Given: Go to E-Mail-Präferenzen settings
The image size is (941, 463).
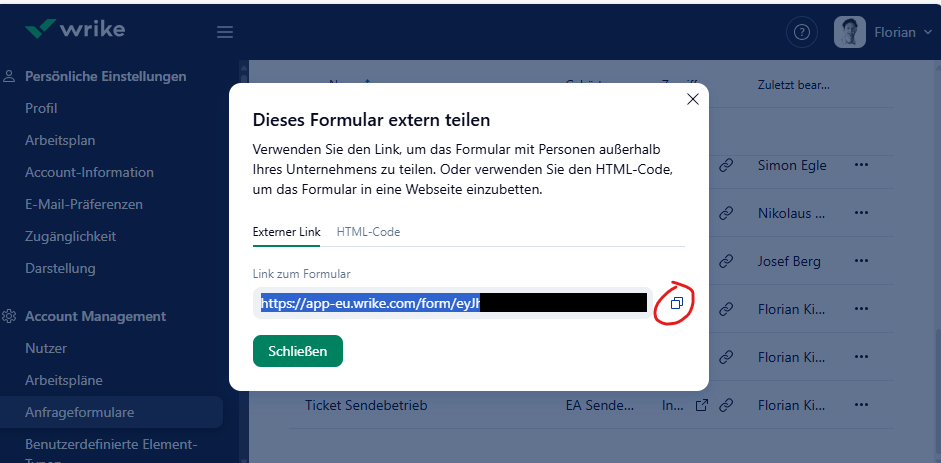Looking at the screenshot, I should point(84,204).
